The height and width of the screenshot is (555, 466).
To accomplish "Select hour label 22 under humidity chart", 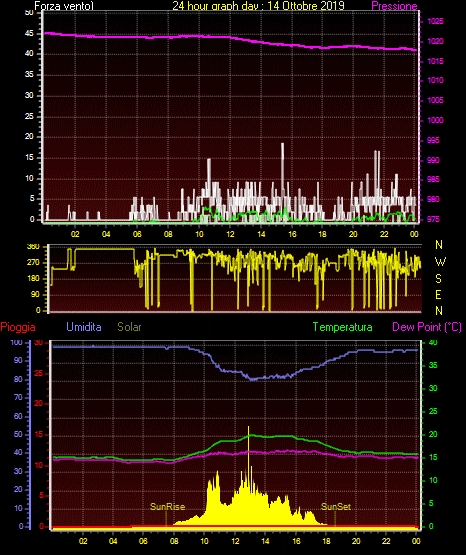I will click(x=386, y=542).
